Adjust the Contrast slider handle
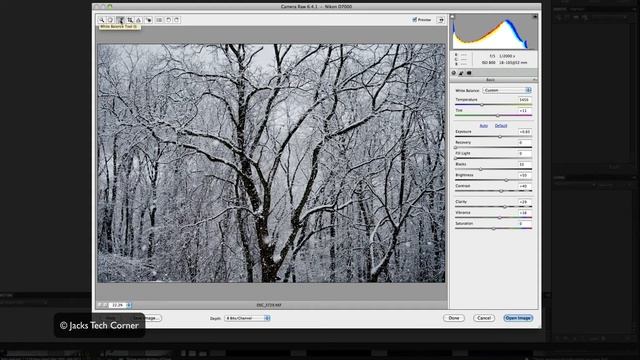The width and height of the screenshot is (640, 360). (x=501, y=191)
